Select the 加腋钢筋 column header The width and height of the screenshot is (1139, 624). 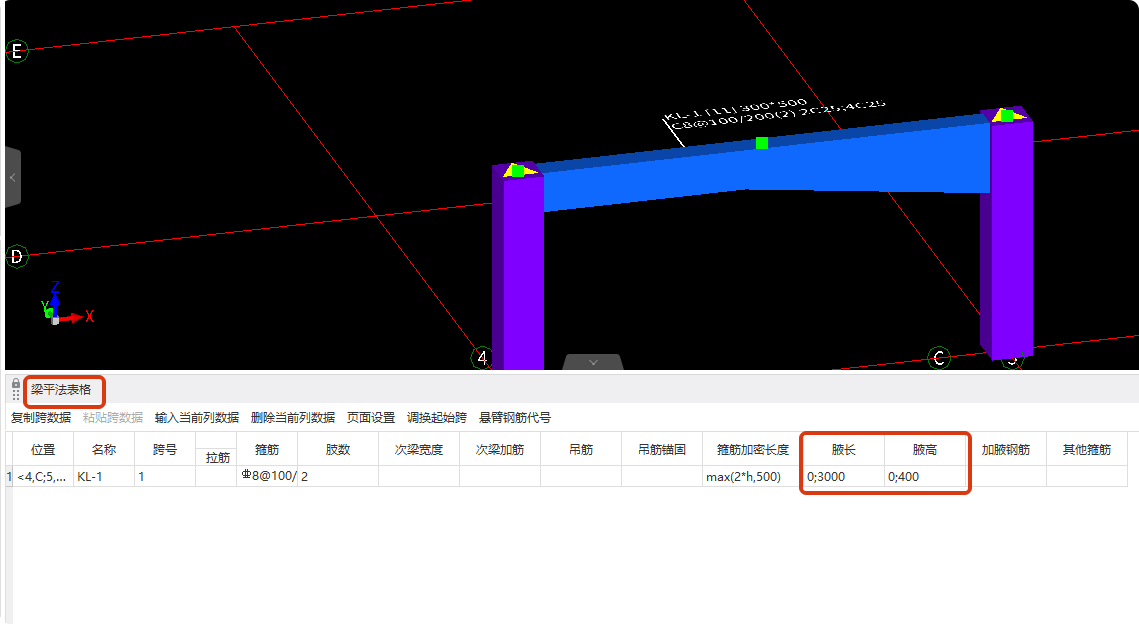[x=1006, y=450]
